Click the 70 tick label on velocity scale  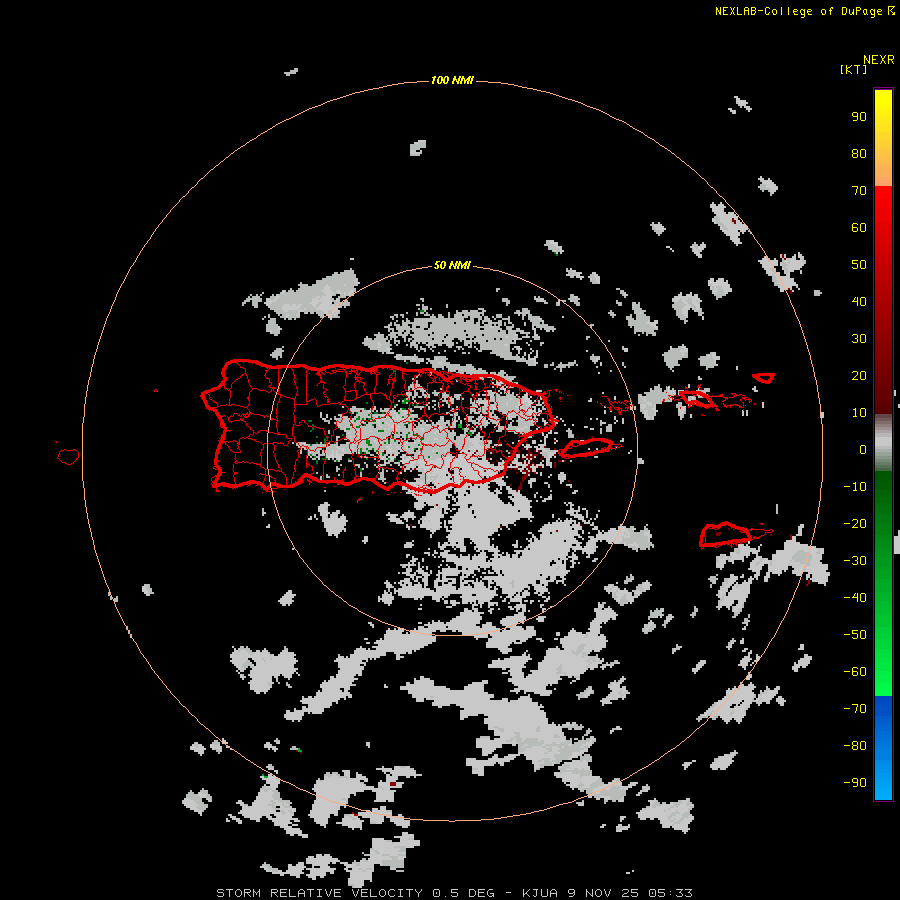pos(859,191)
